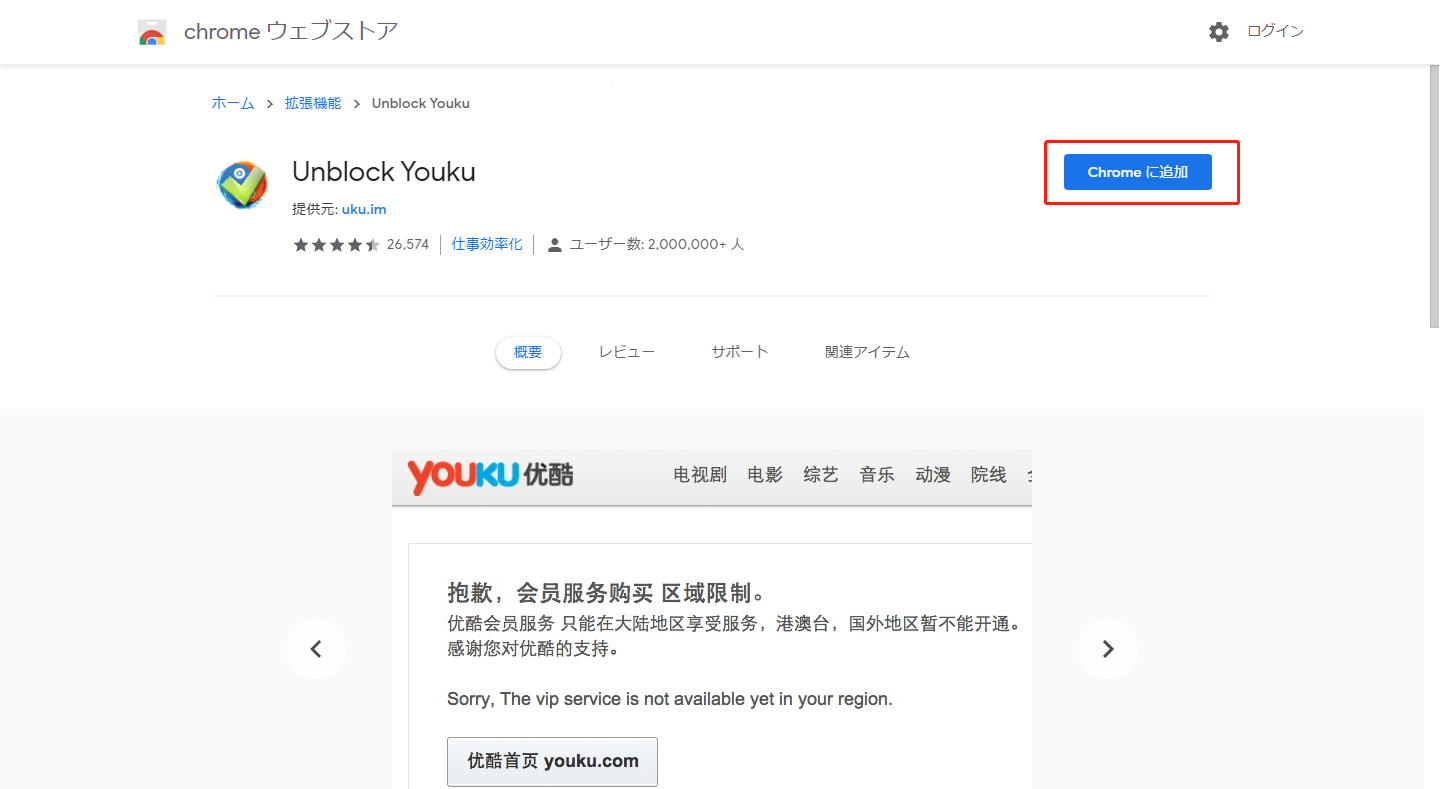The height and width of the screenshot is (789, 1440).
Task: Go to ホーム breadcrumb link
Action: click(233, 103)
